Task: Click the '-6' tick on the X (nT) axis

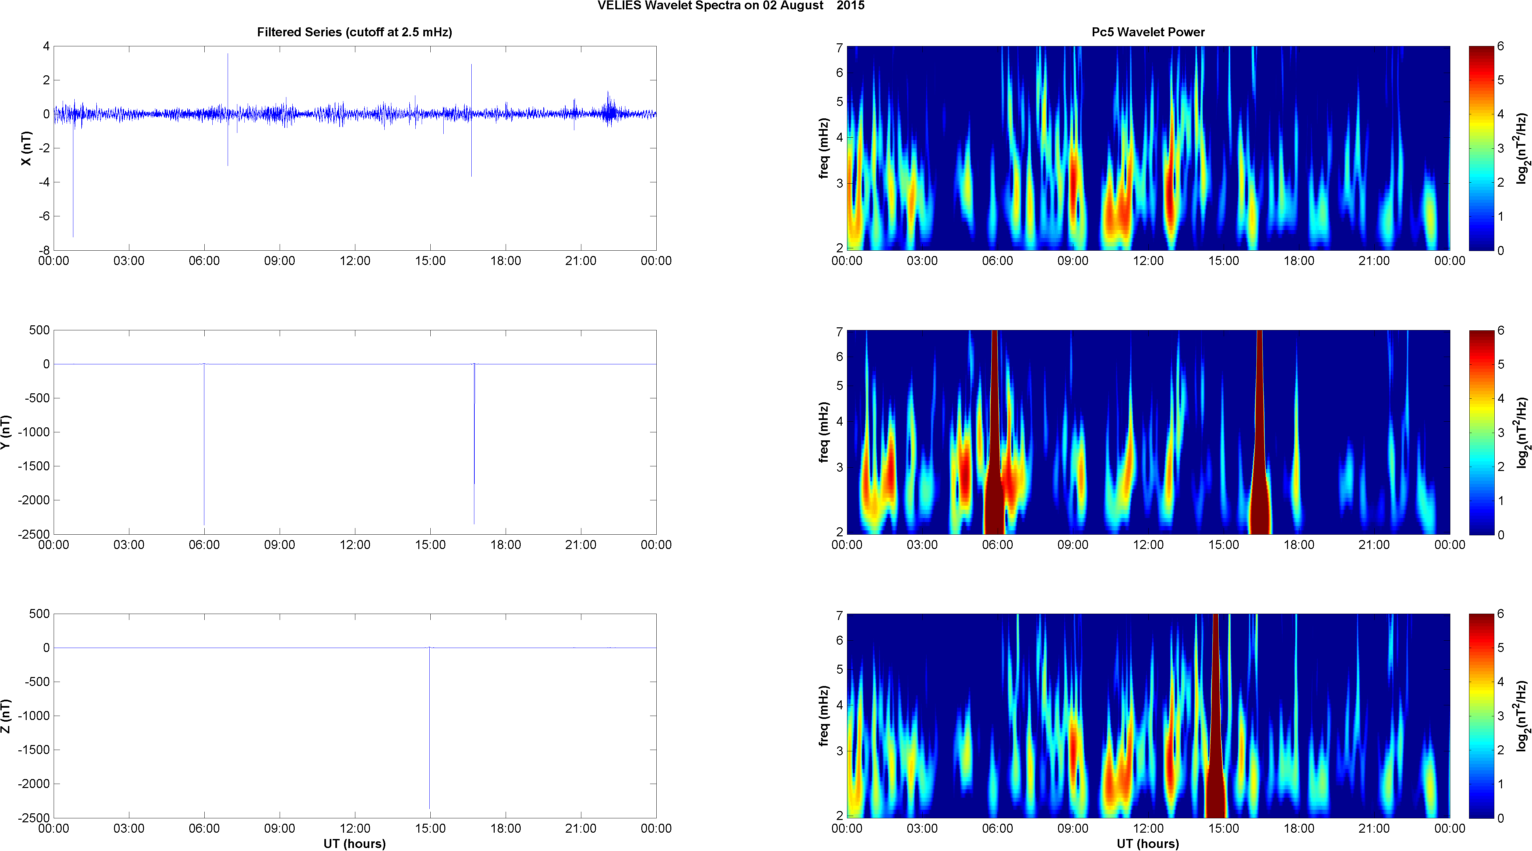Action: 44,216
